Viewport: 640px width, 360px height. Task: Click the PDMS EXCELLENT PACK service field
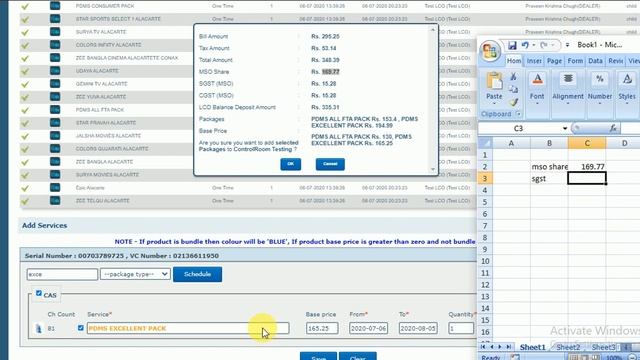(x=188, y=328)
